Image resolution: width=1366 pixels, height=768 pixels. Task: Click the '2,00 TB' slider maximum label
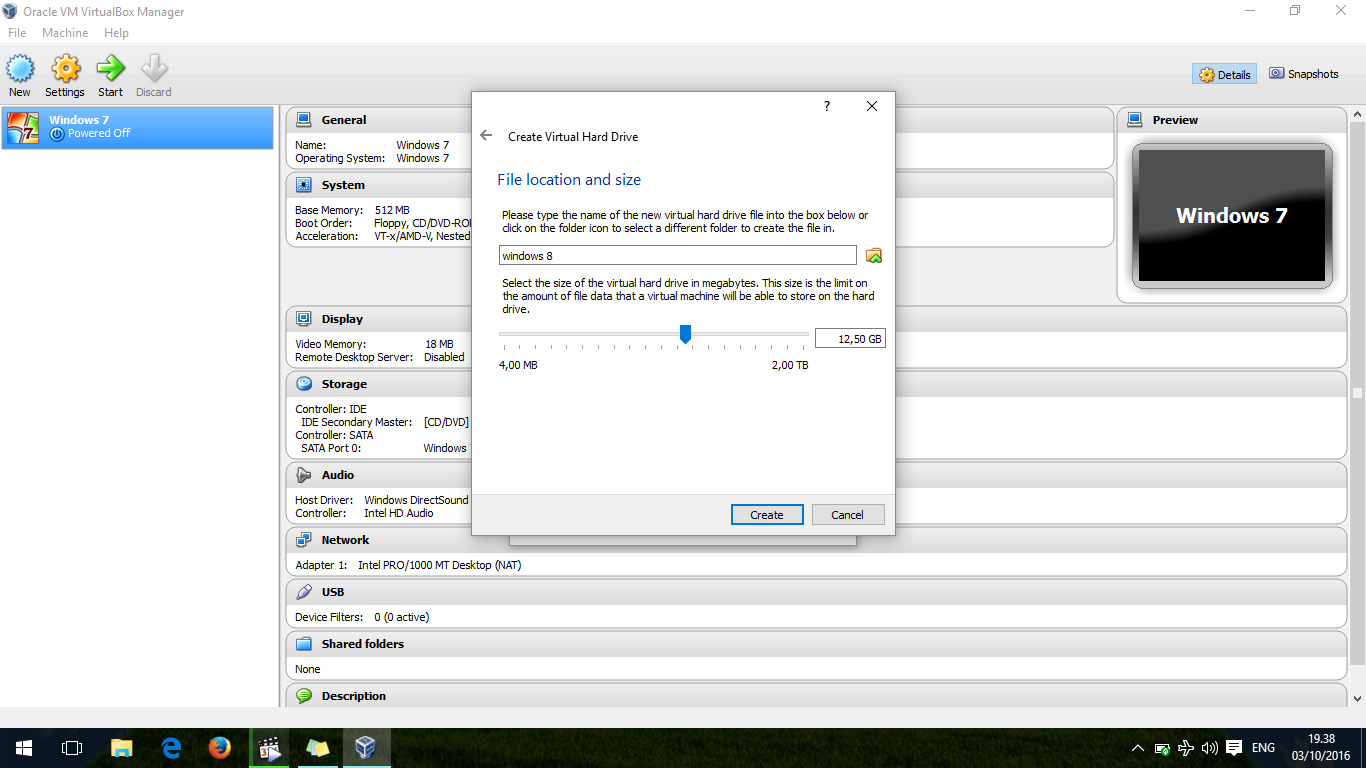click(790, 366)
